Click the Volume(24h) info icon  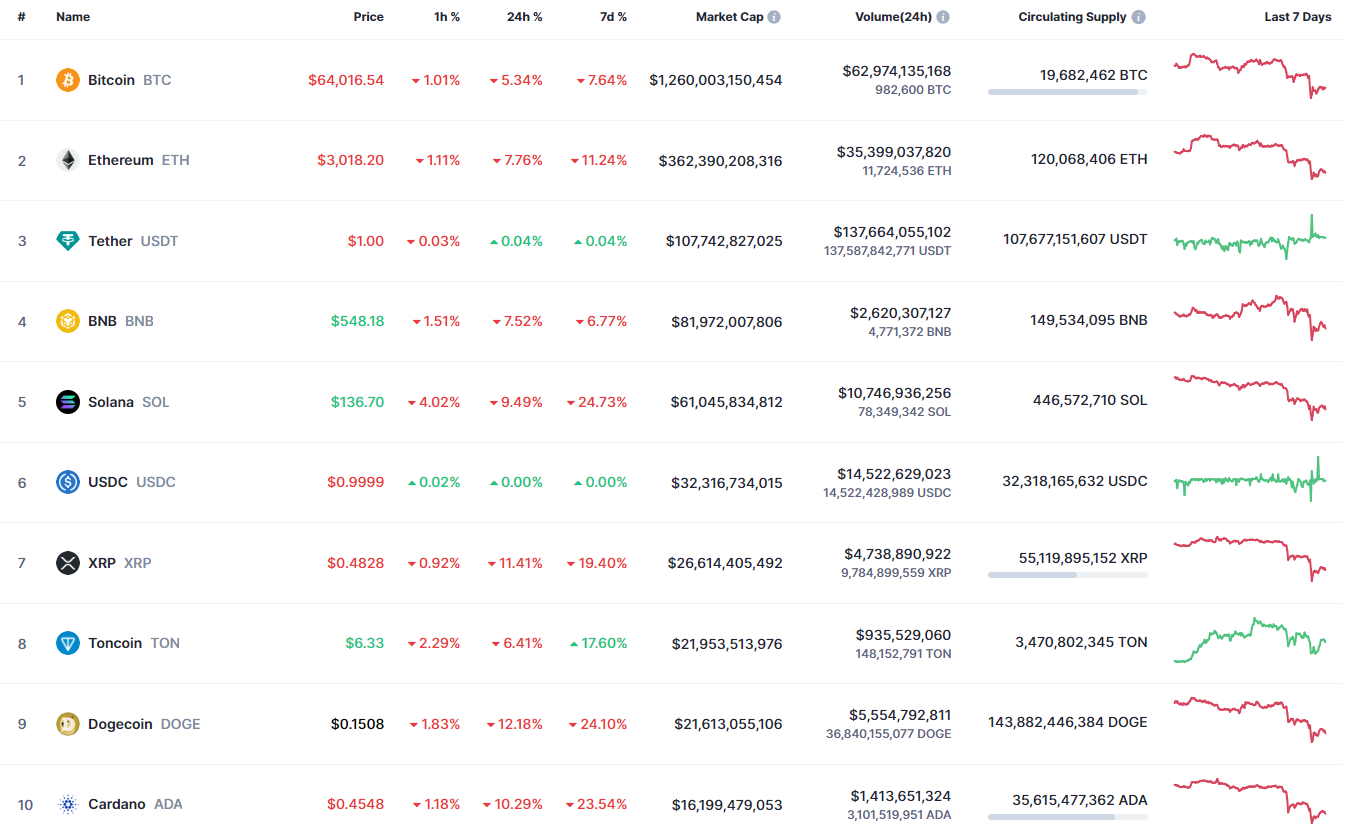click(x=943, y=17)
